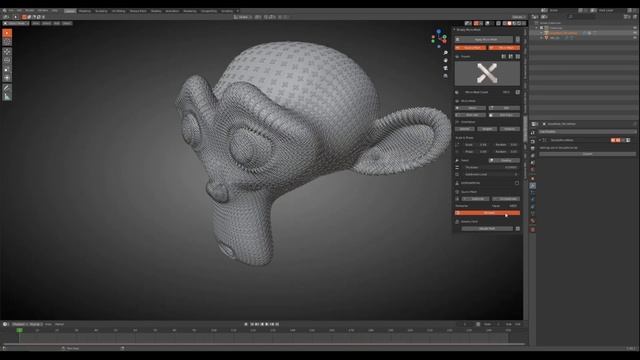Toggle checkbox in the Subdivide row
The width and height of the screenshot is (640, 360).
coord(517,183)
